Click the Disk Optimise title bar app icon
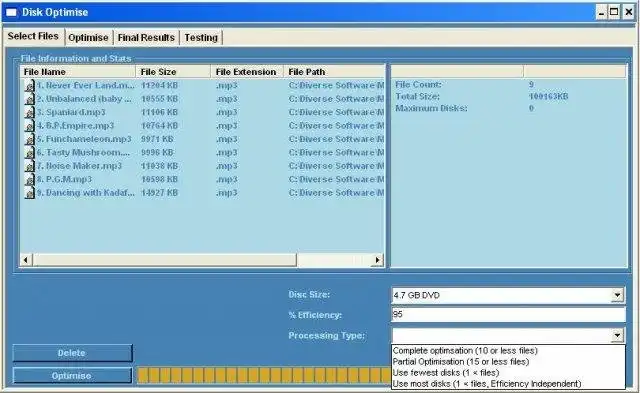This screenshot has height=393, width=640. click(11, 13)
